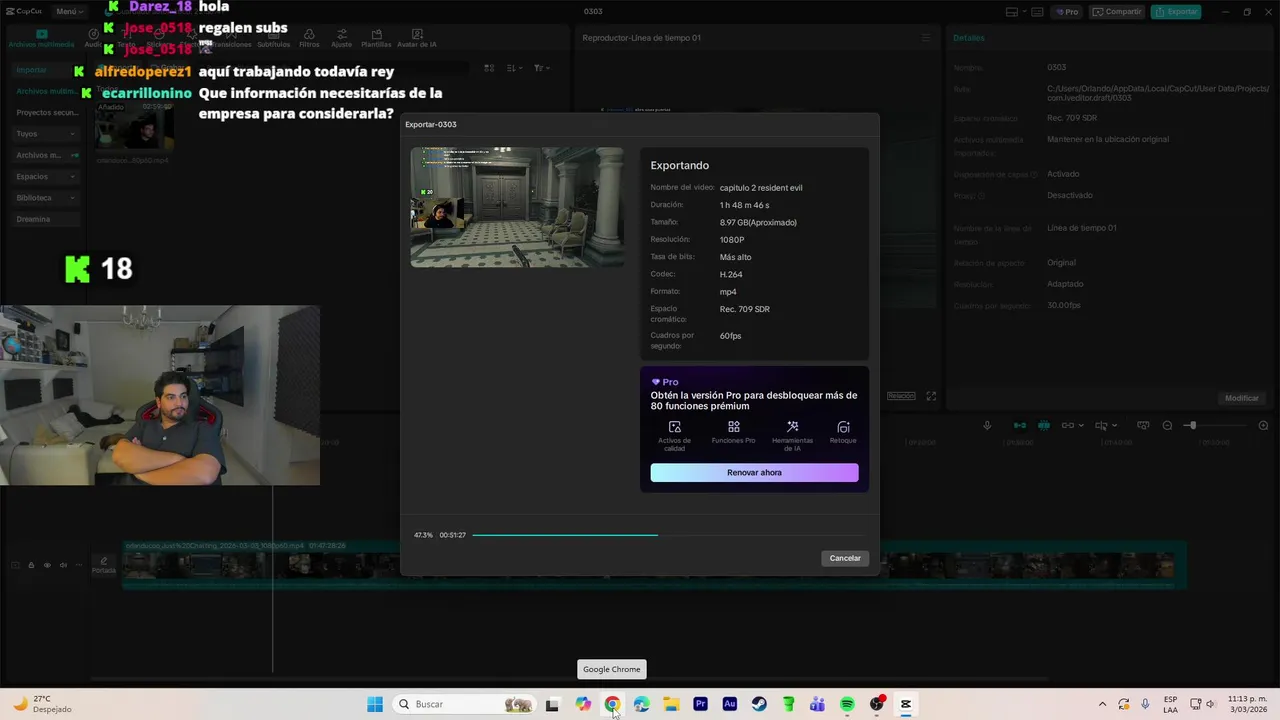Viewport: 1280px width, 720px height.
Task: Hide the main video track
Action: pos(47,565)
